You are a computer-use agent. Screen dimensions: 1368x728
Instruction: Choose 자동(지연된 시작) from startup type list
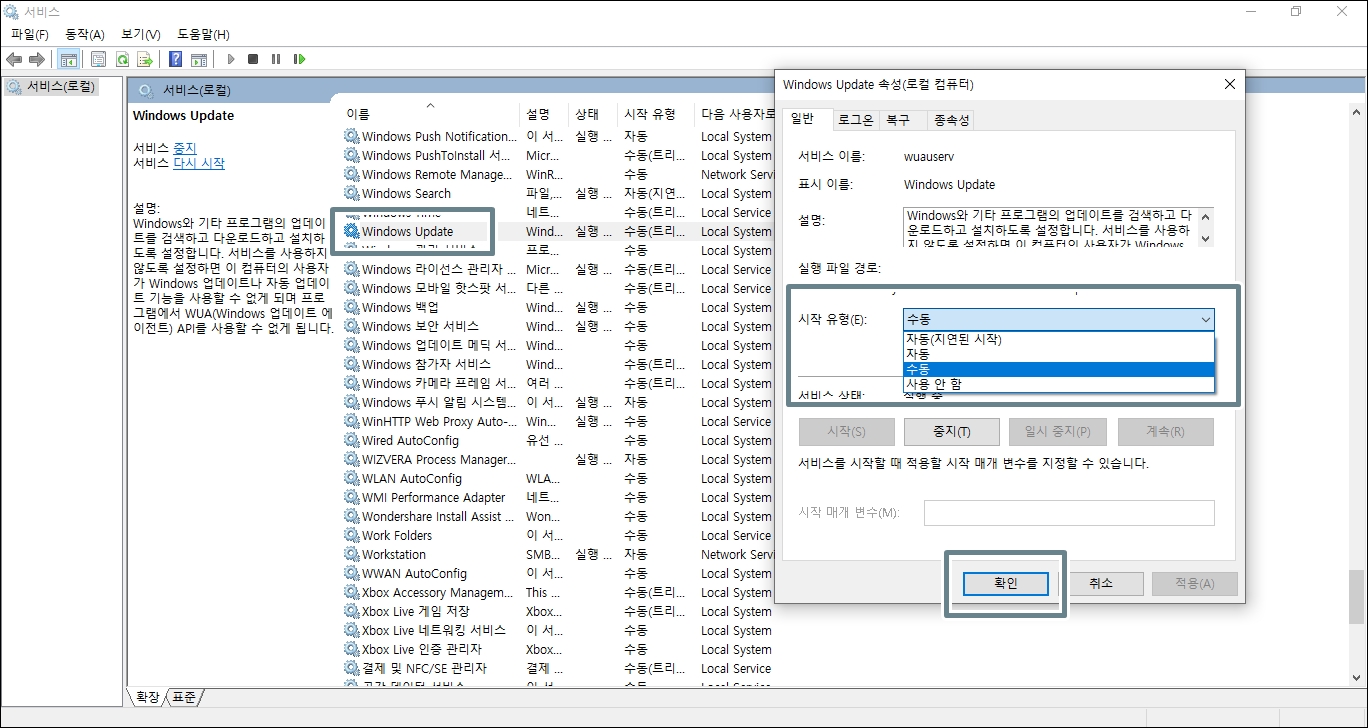[x=1059, y=339]
